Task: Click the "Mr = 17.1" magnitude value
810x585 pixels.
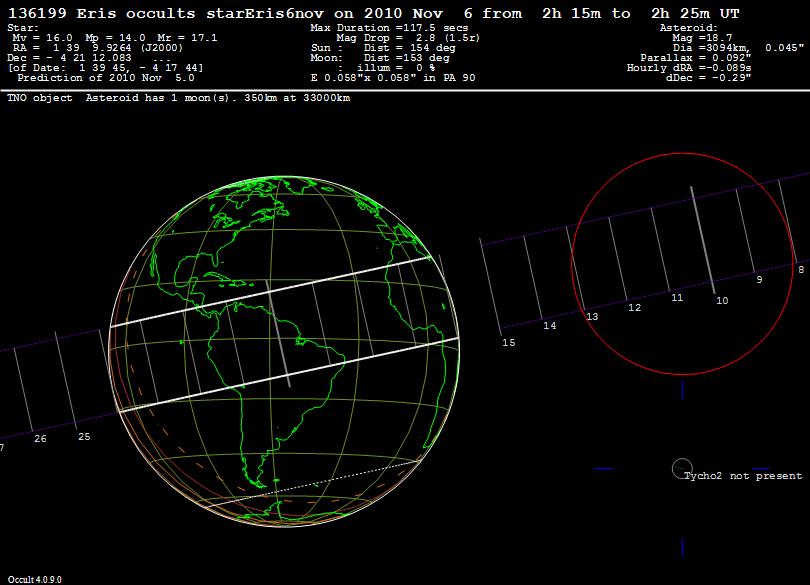Action: click(187, 38)
